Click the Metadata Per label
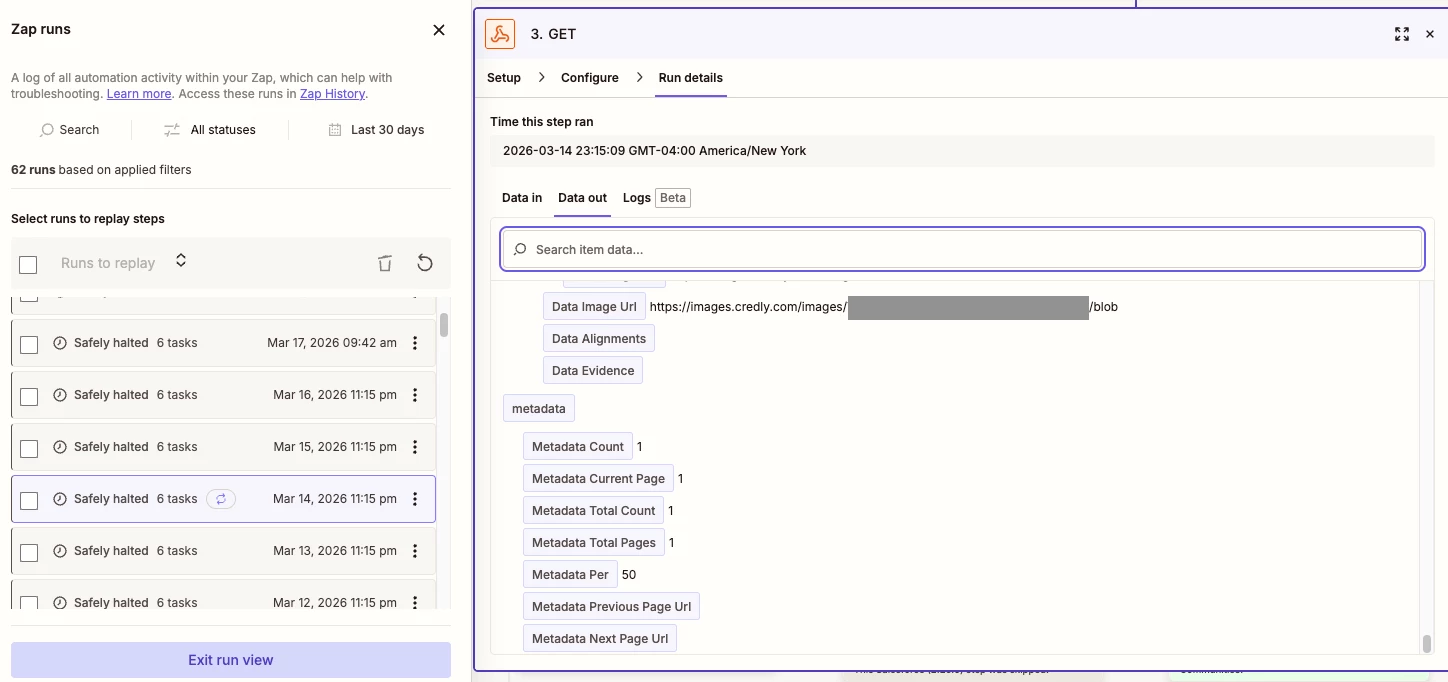Screen dimensions: 1448x682 point(570,575)
